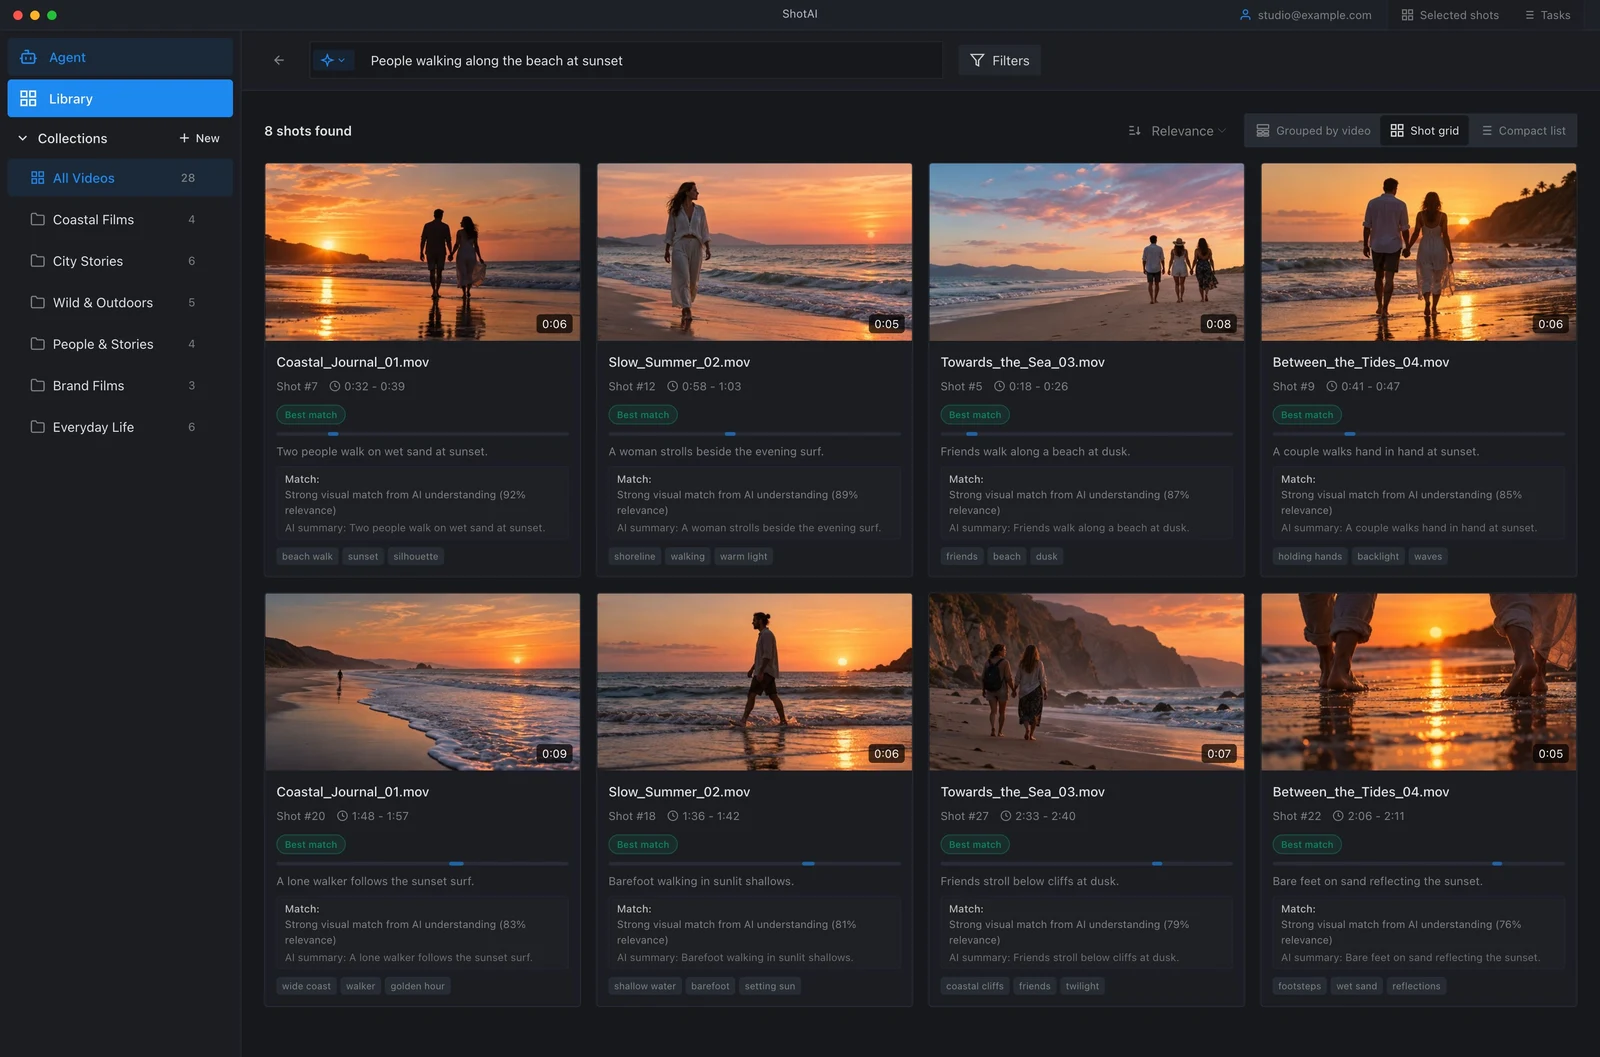Click timeline marker on Between_the_Tides_04.mov Shot #22
The height and width of the screenshot is (1057, 1600).
pyautogui.click(x=1497, y=863)
